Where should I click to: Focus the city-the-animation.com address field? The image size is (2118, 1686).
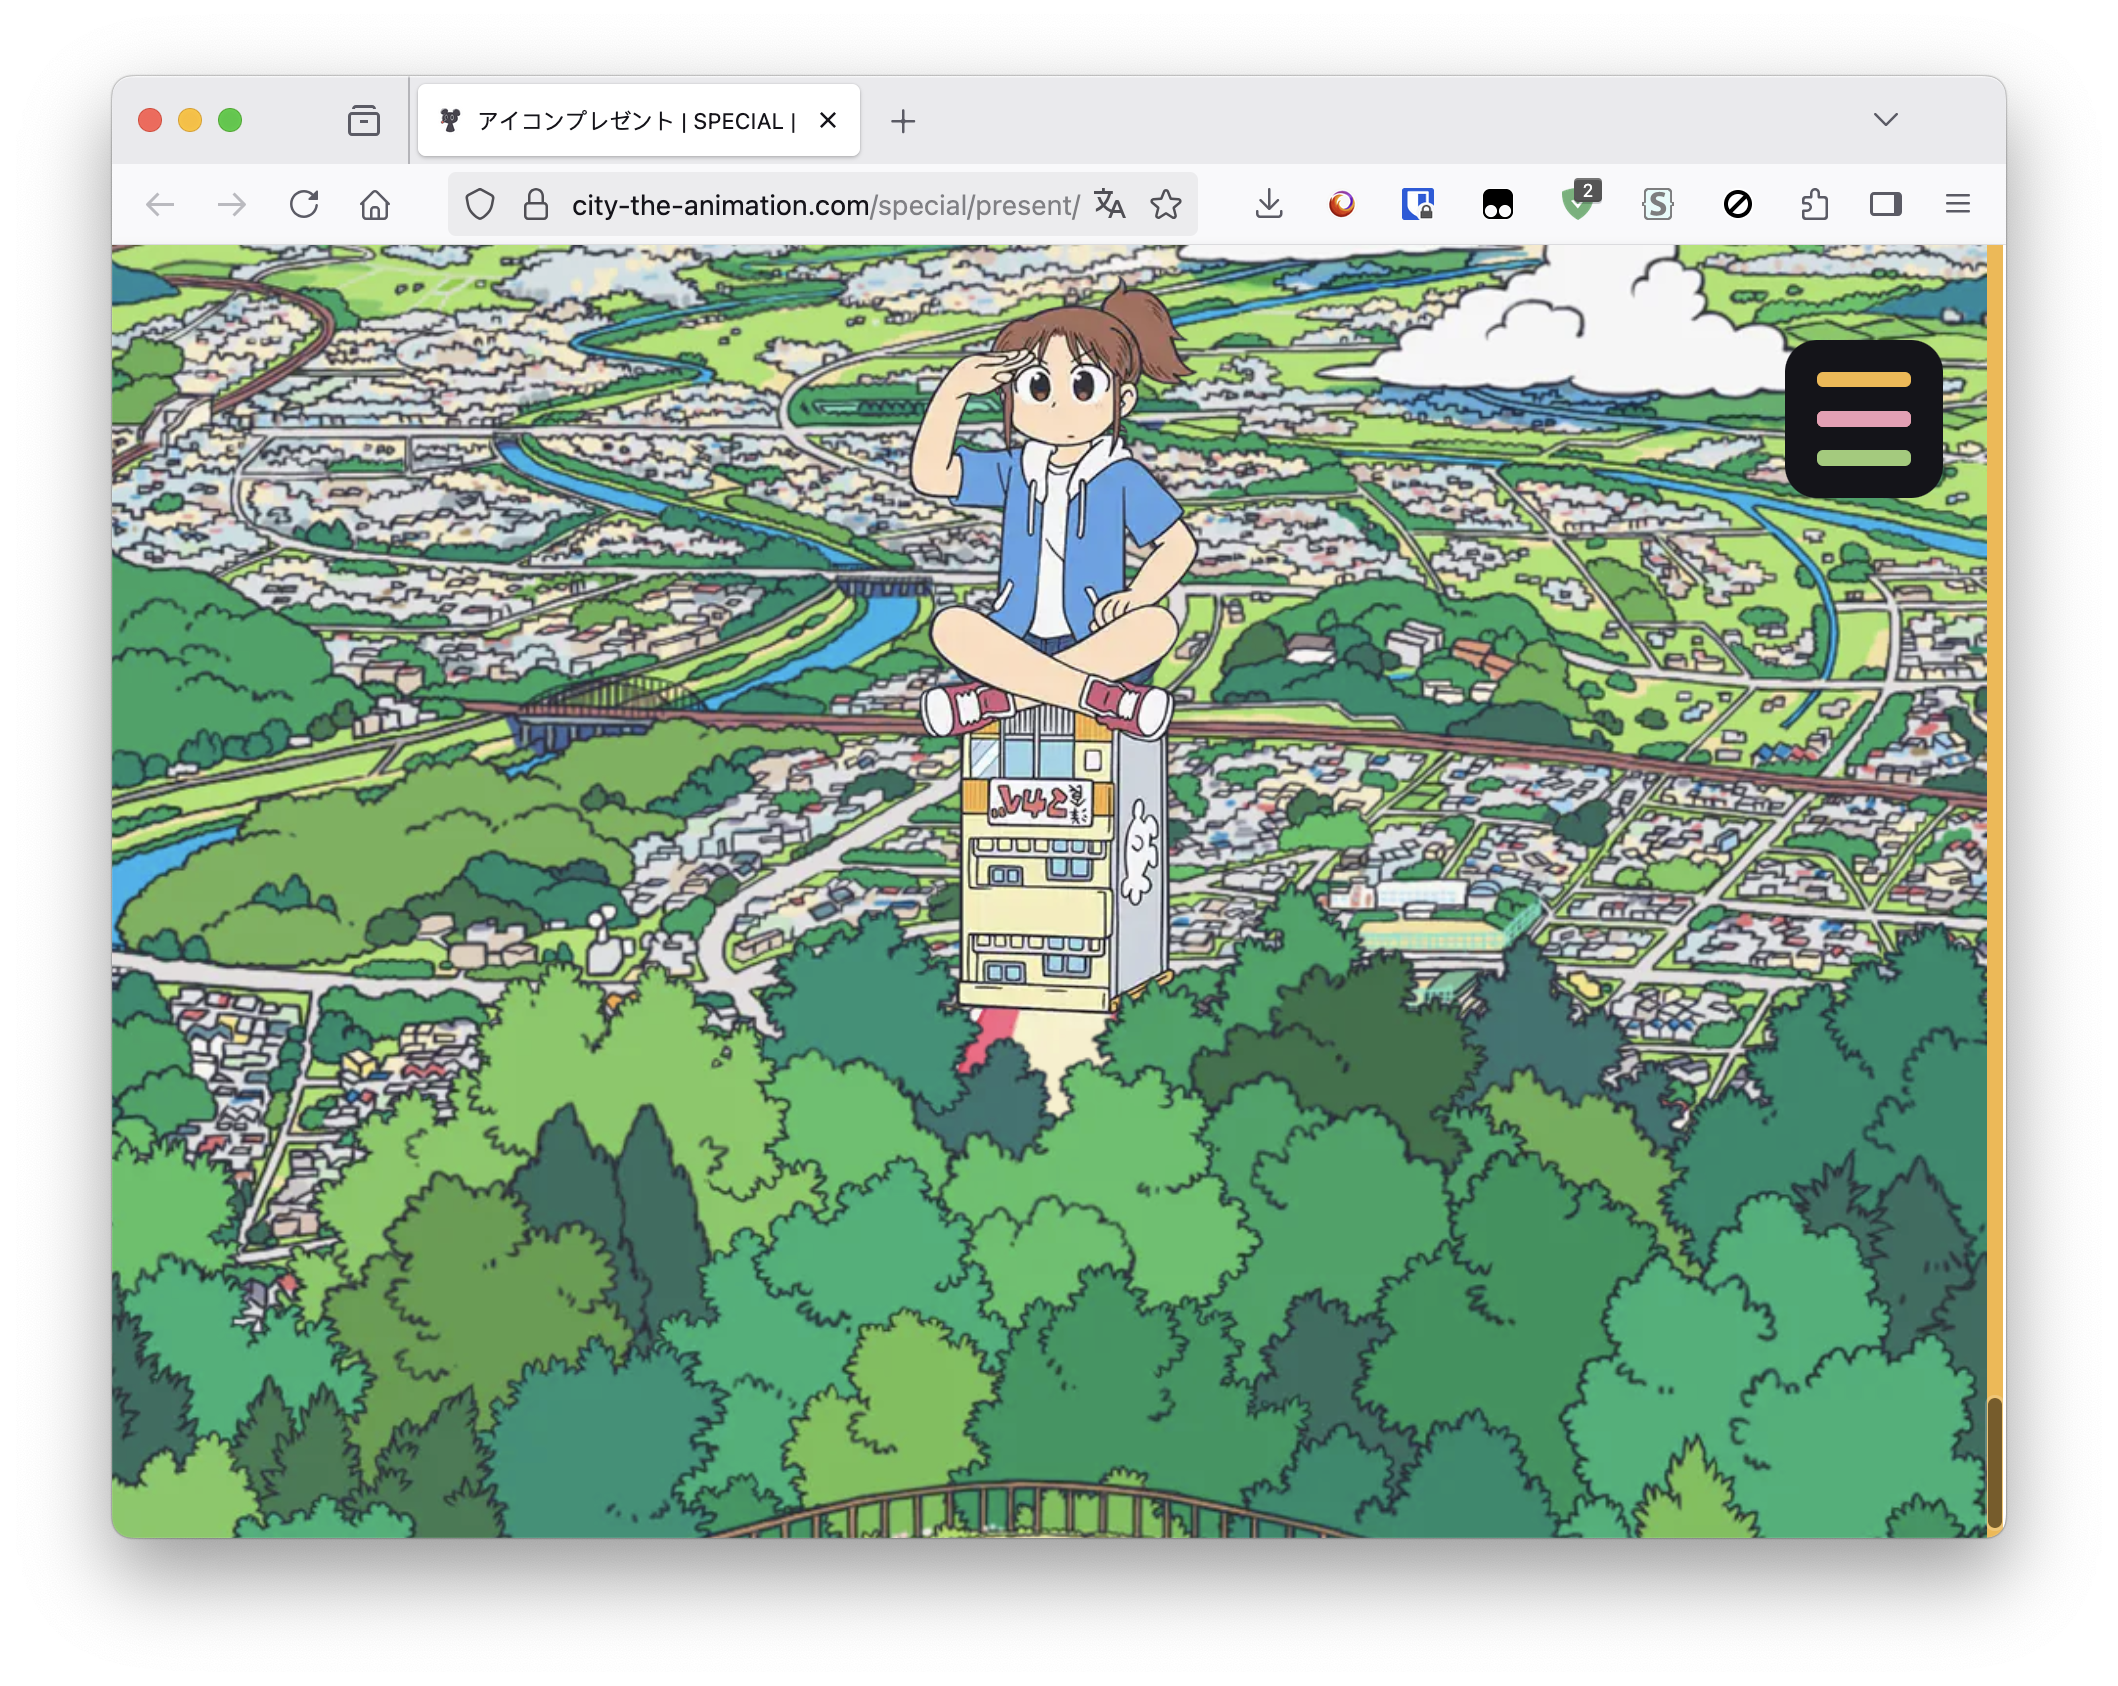pos(825,205)
